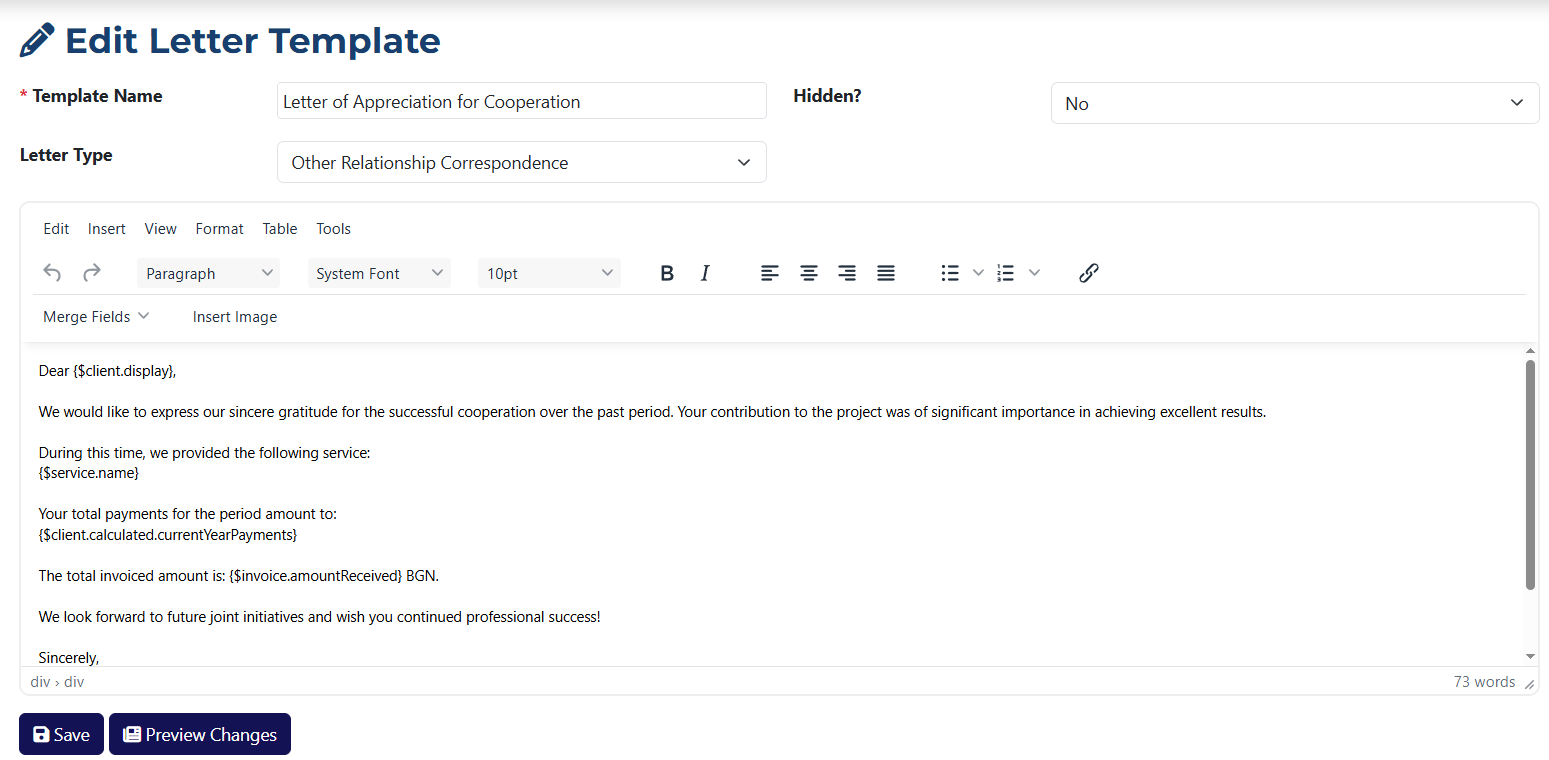The image size is (1549, 760).
Task: Open the font size dropdown showing 10pt
Action: coord(548,272)
